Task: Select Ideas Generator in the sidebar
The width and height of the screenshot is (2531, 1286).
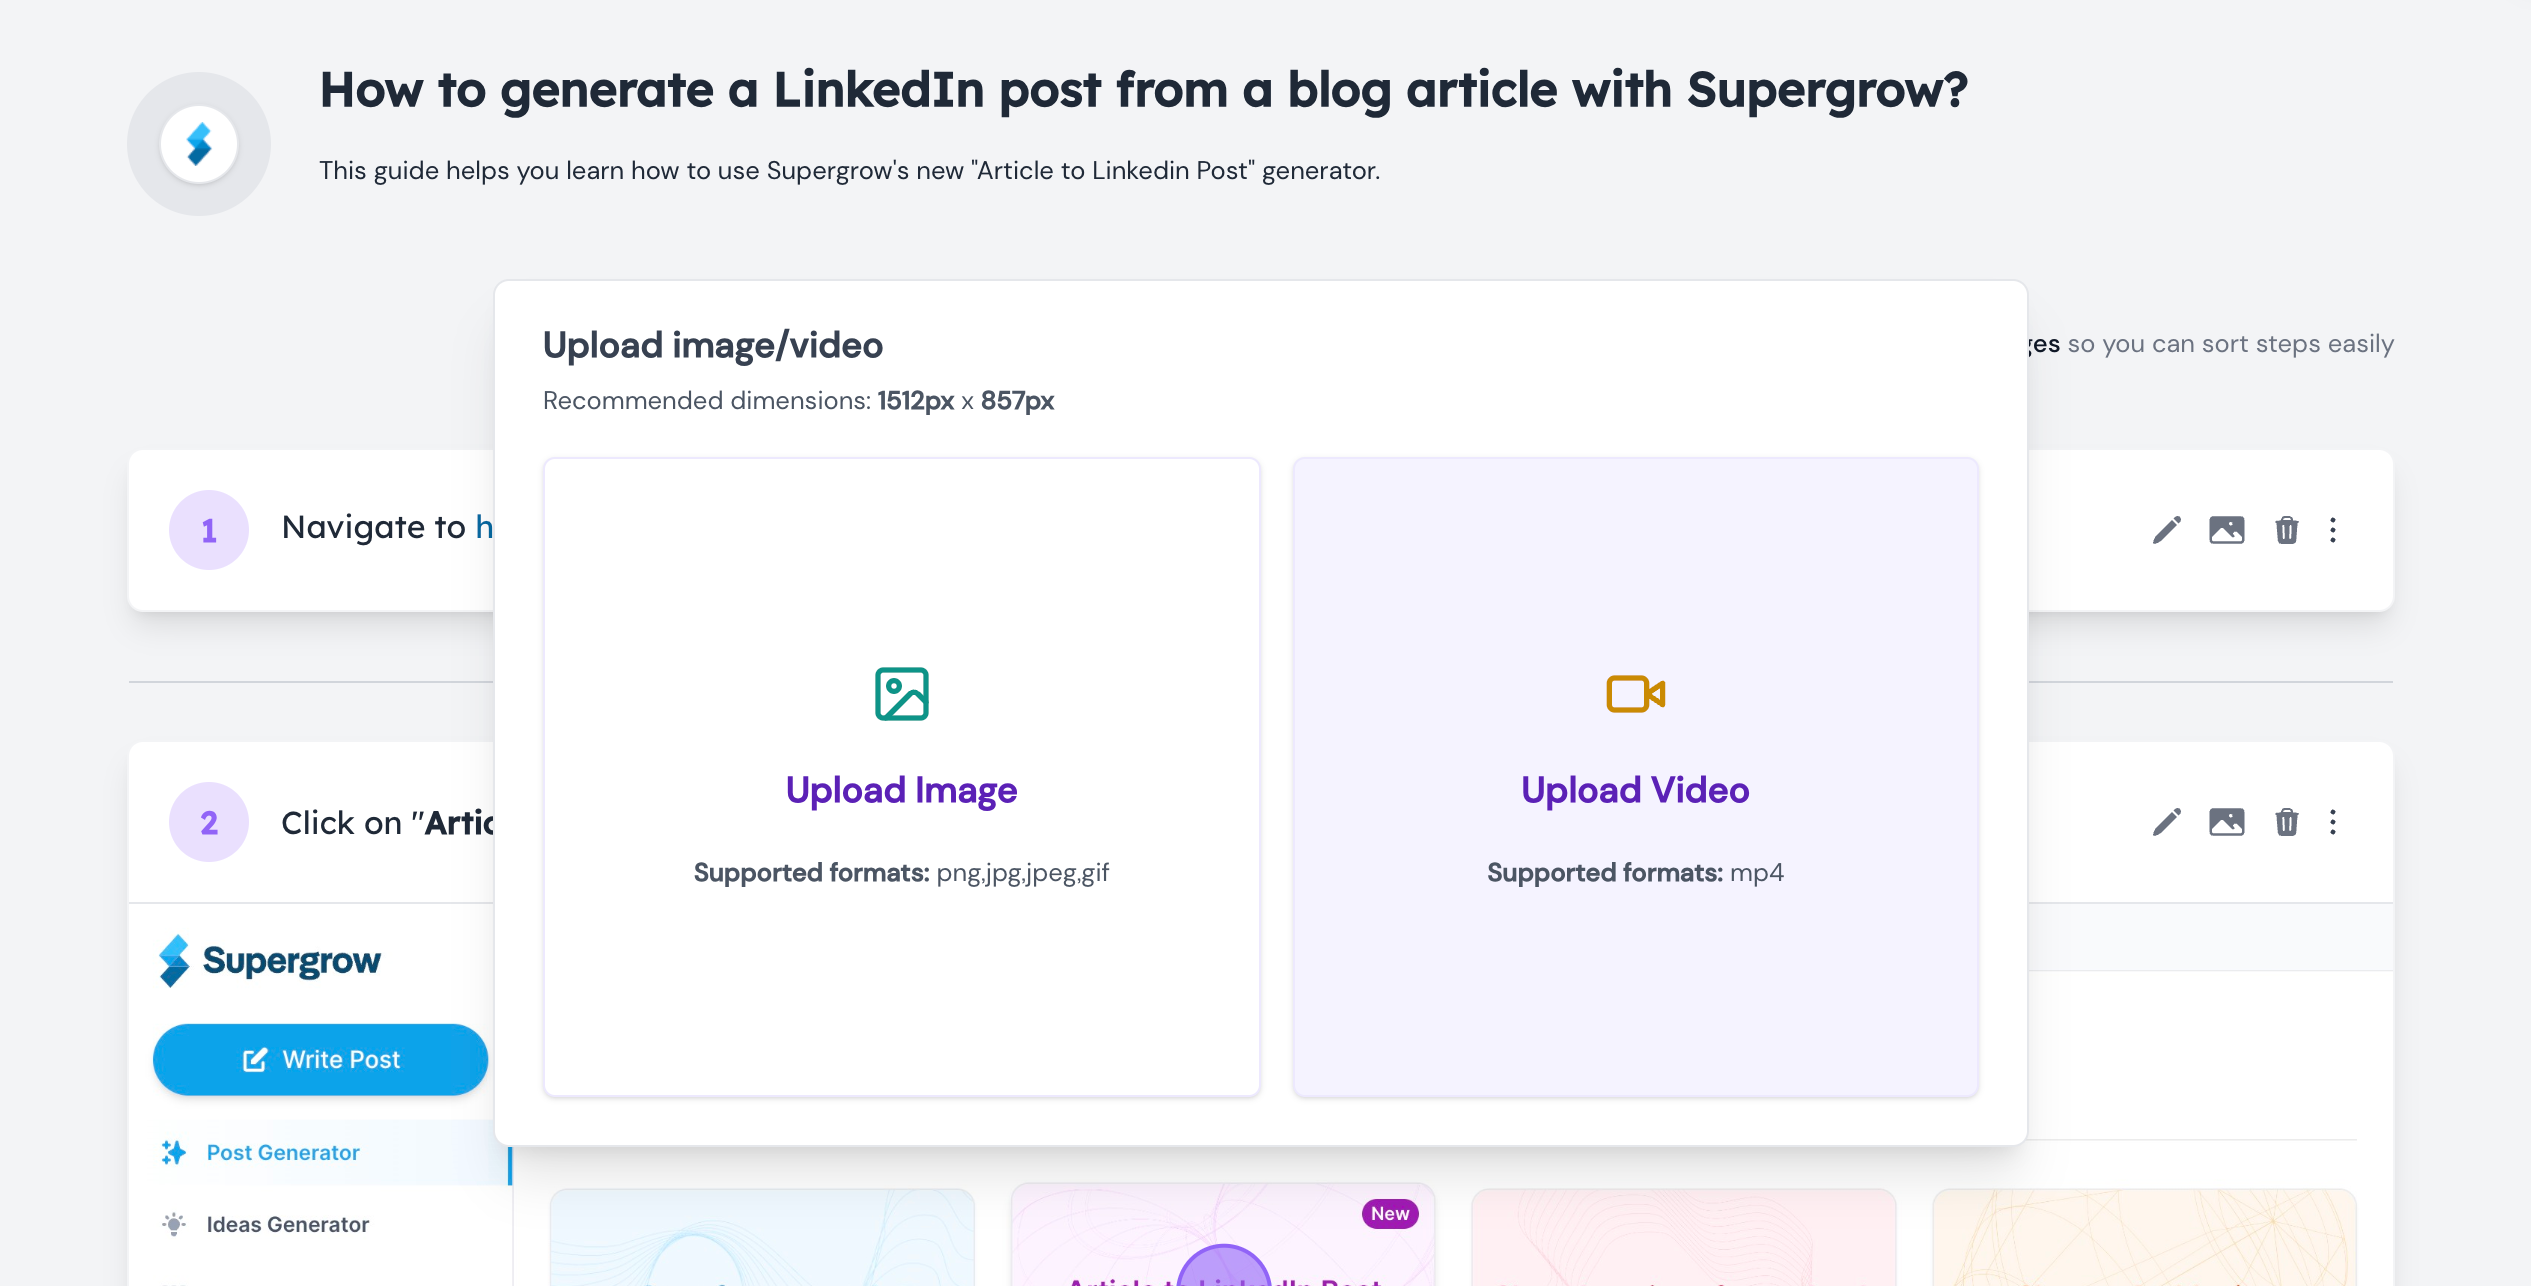Action: click(x=288, y=1224)
